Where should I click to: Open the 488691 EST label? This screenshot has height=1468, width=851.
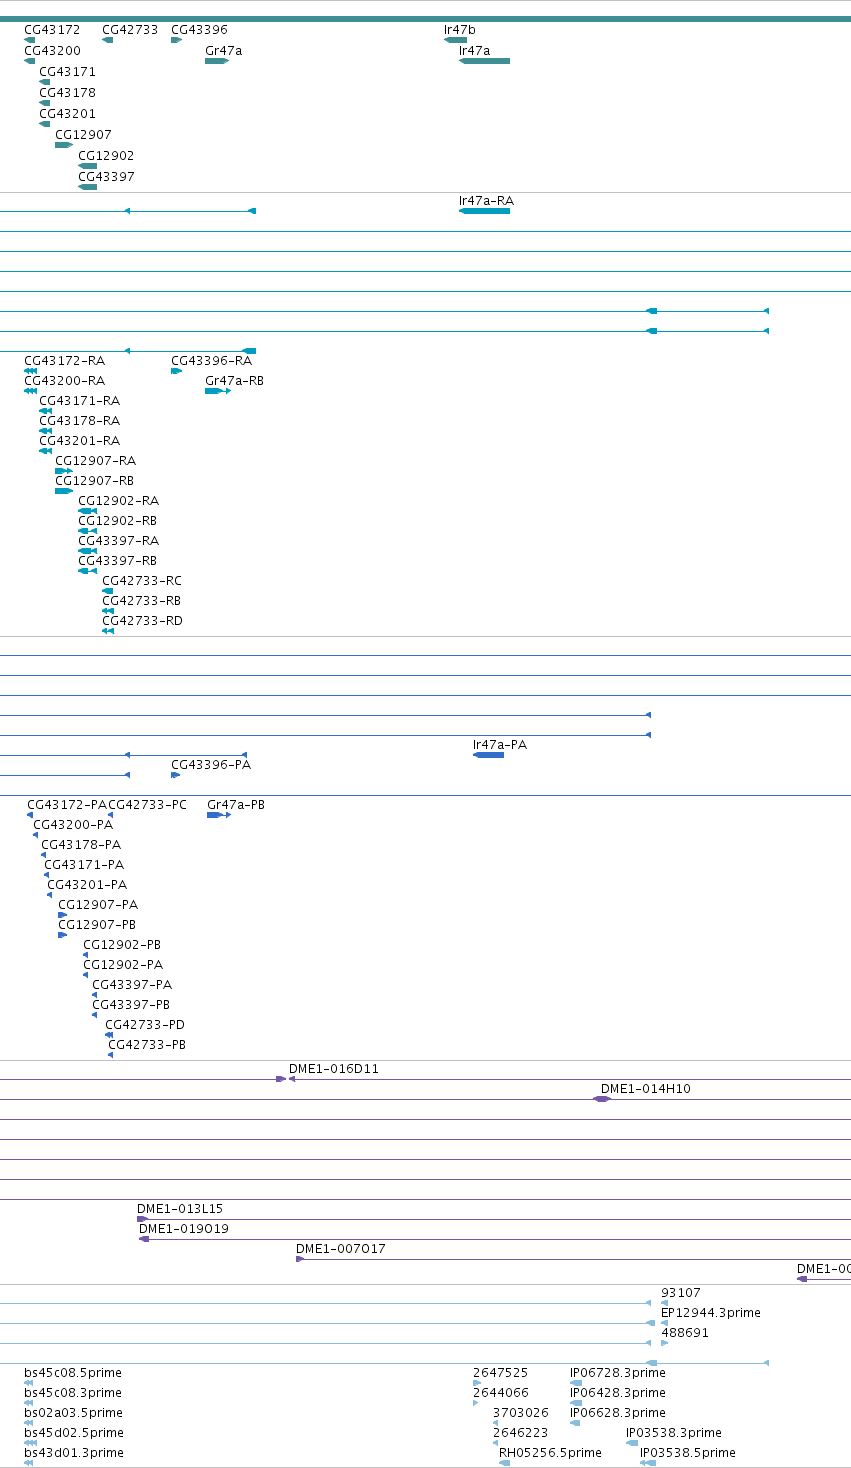685,1333
